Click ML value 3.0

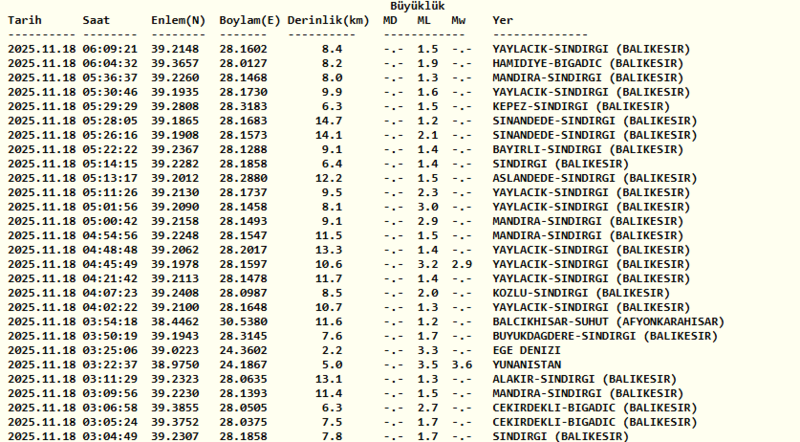click(428, 206)
